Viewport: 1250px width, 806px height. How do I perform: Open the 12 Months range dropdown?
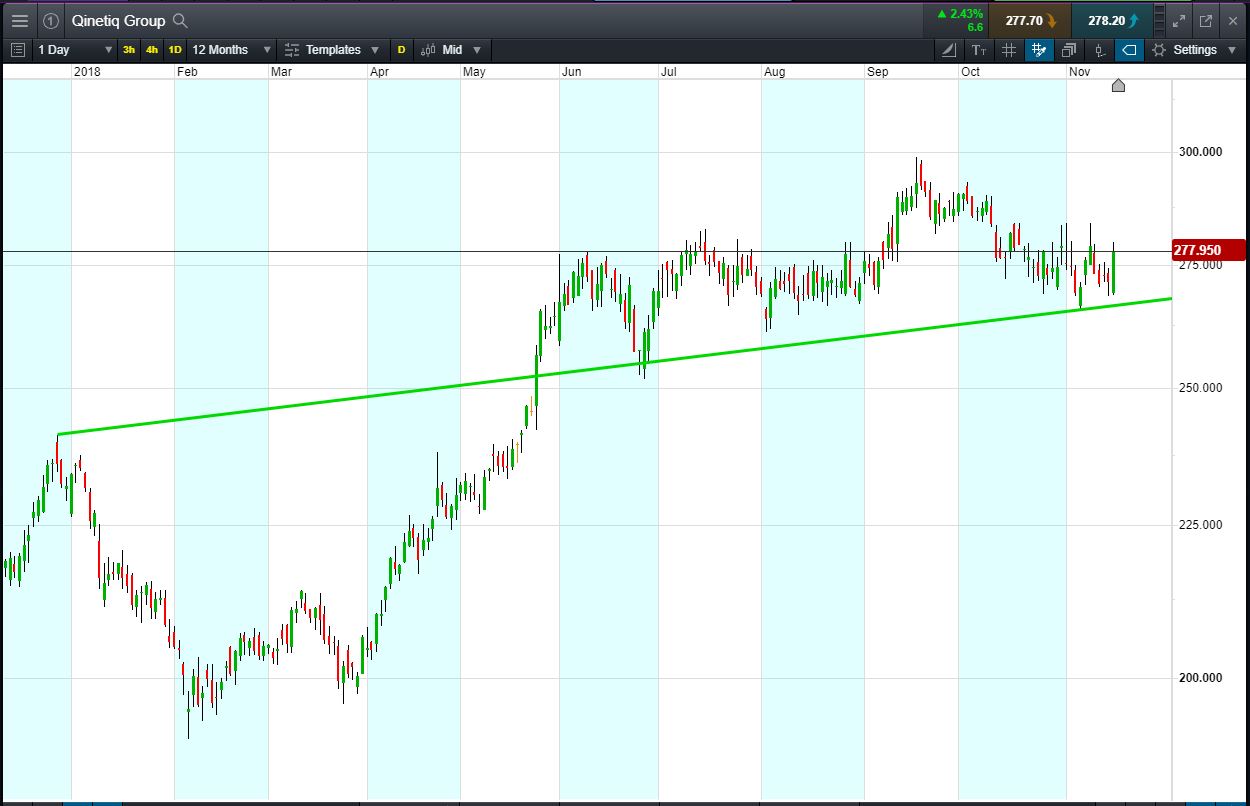pos(231,49)
